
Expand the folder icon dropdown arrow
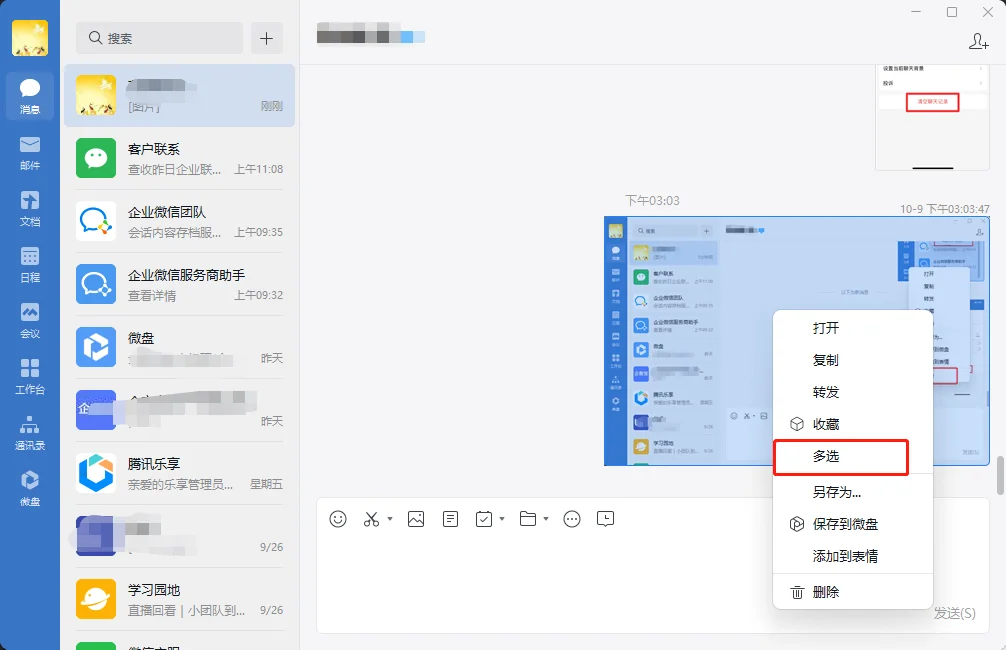pos(546,518)
